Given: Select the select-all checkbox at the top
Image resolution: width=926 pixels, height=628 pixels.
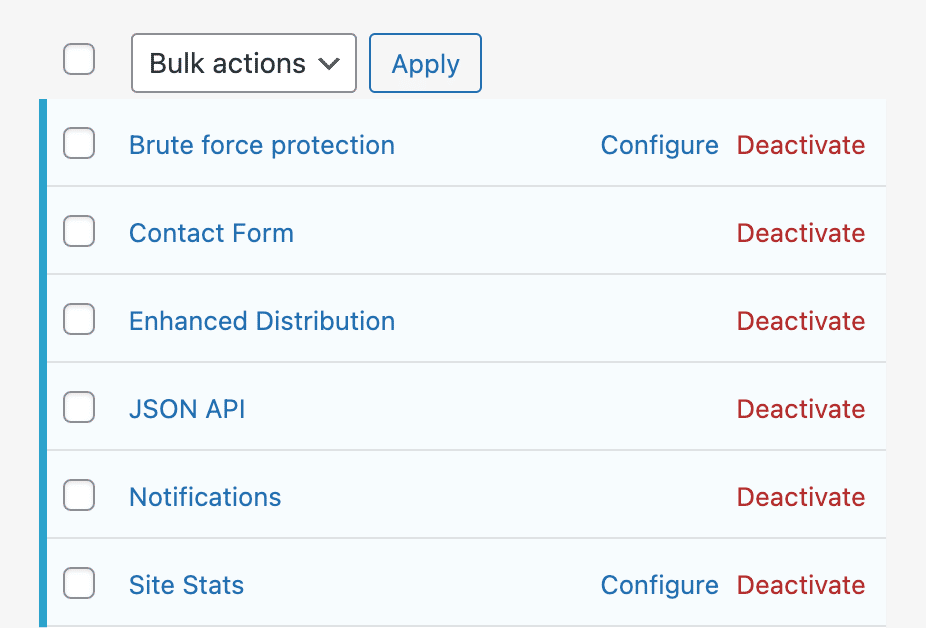Looking at the screenshot, I should (x=79, y=59).
